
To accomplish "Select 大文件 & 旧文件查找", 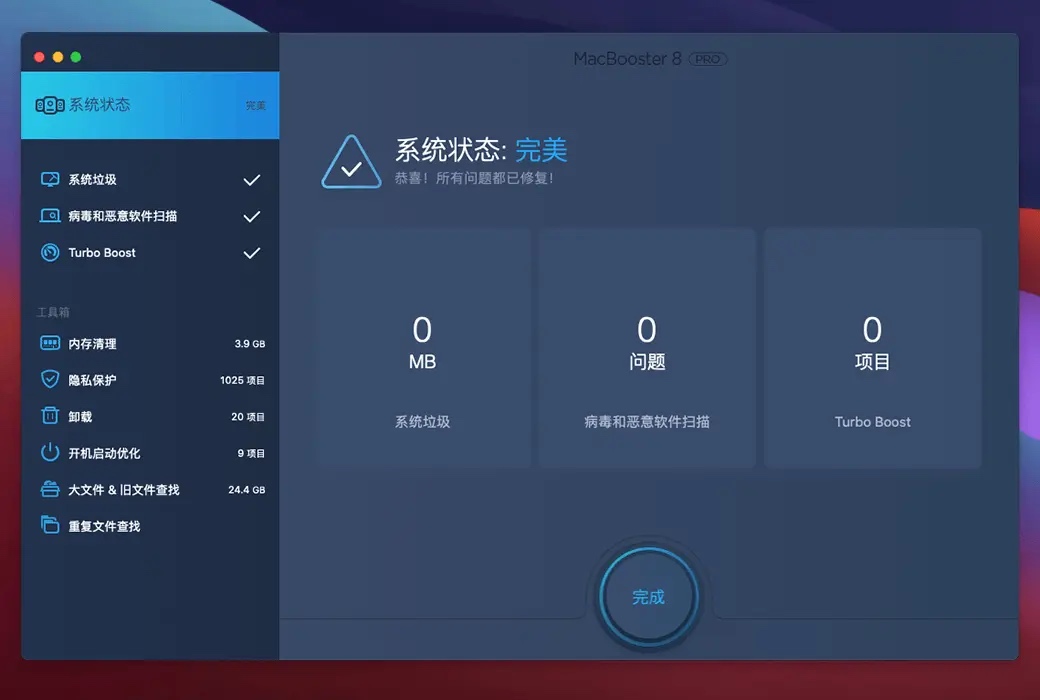I will pyautogui.click(x=150, y=490).
